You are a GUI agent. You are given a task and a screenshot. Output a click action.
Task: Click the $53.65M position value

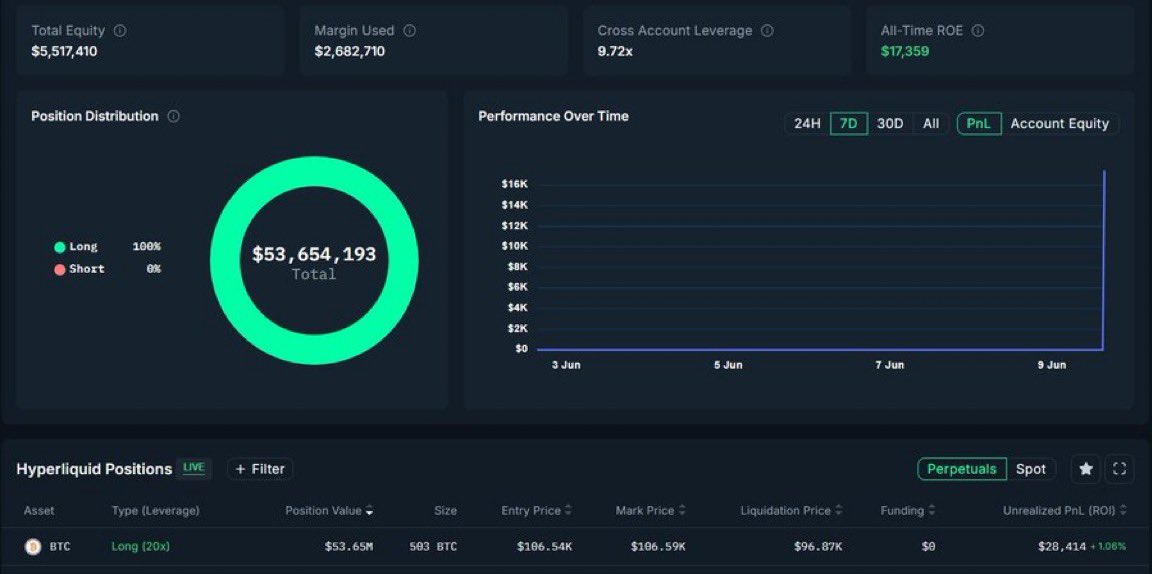coord(349,547)
